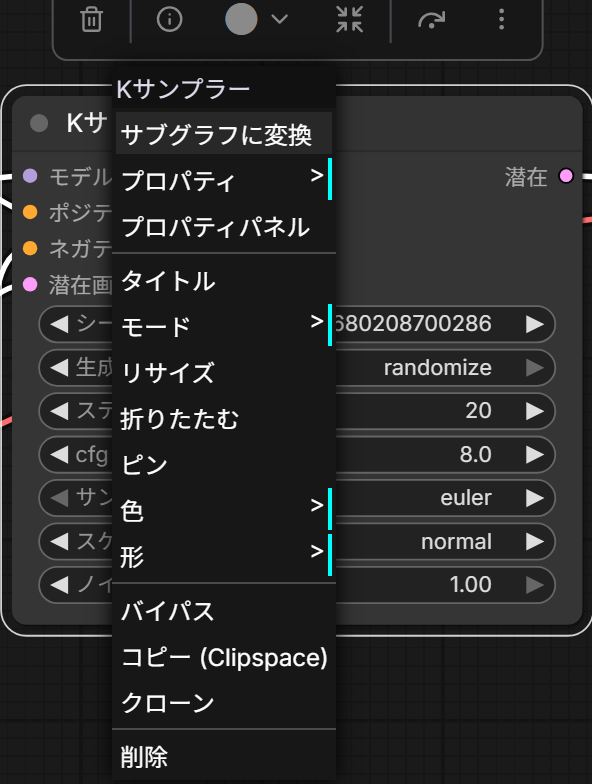Choose 折りたたむ to collapse node
The image size is (592, 784).
224,418
